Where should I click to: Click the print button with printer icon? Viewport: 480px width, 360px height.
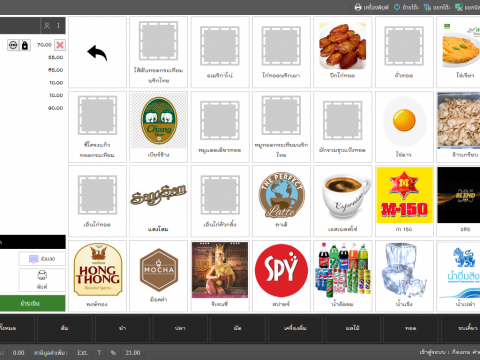(42, 280)
